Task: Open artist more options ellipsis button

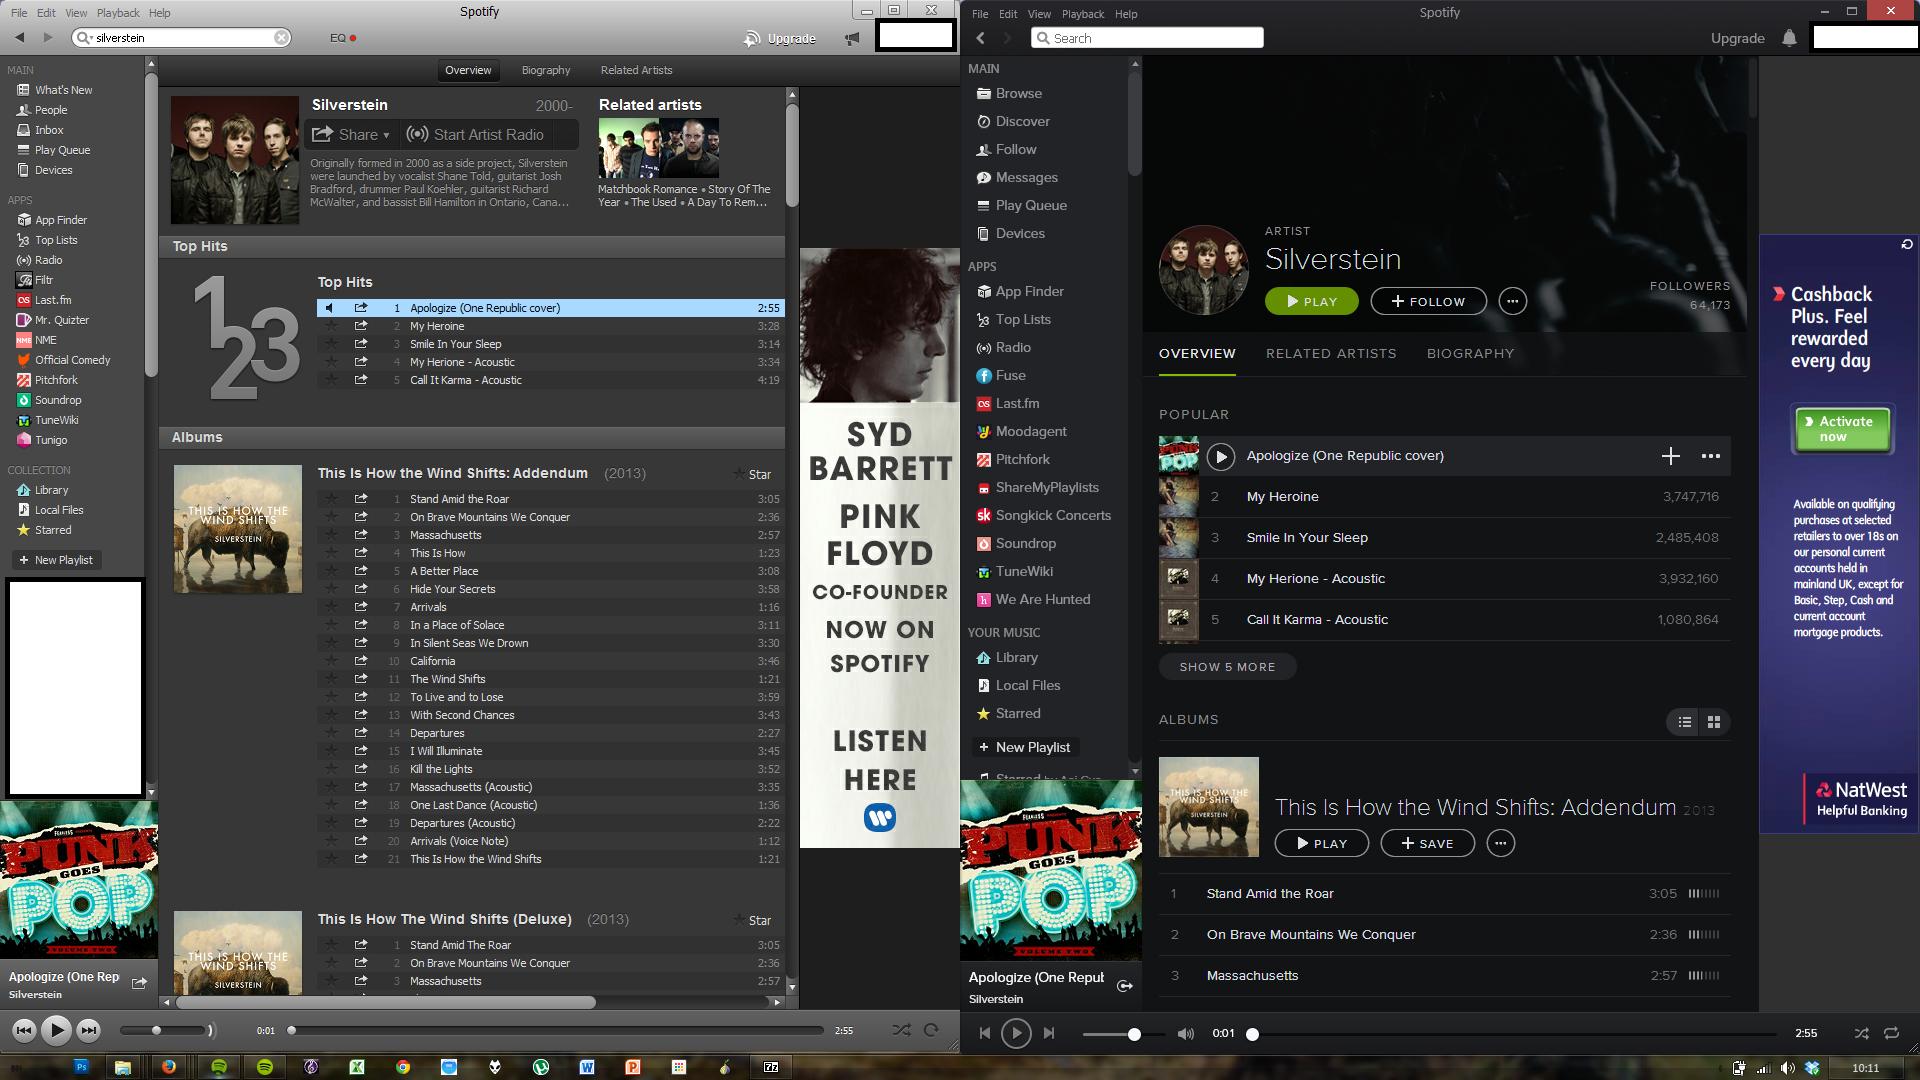Action: click(x=1513, y=301)
